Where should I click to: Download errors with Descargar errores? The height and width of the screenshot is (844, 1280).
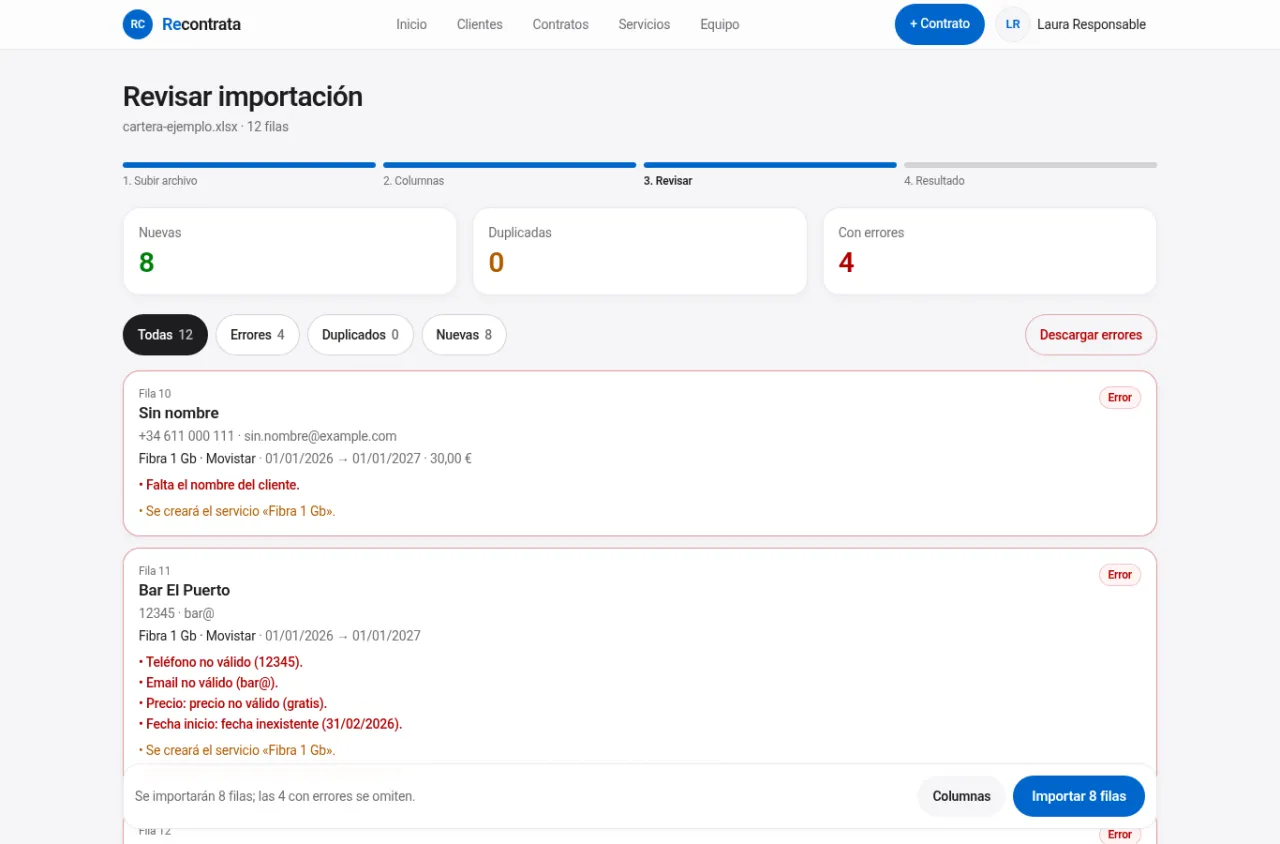click(x=1091, y=335)
